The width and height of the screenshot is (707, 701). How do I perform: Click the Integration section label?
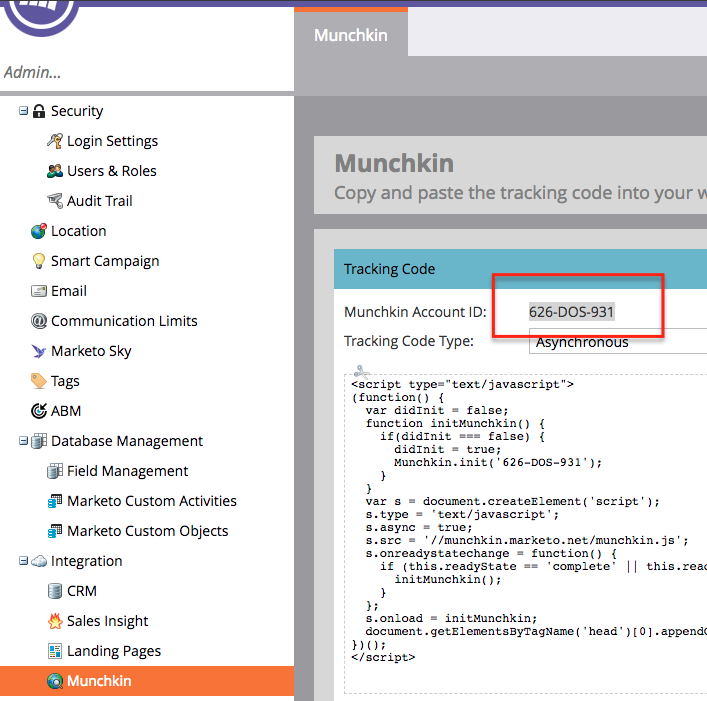click(x=87, y=561)
